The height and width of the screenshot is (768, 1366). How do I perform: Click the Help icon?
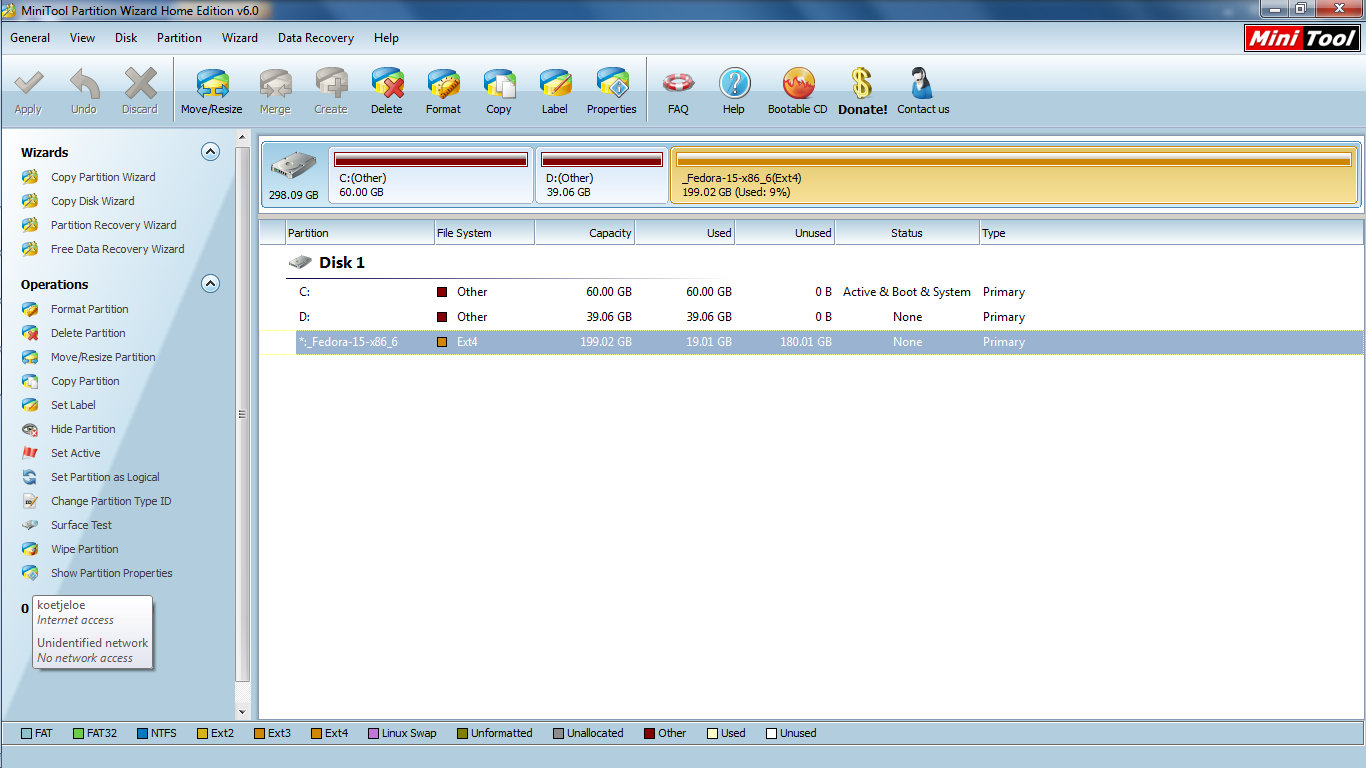[734, 90]
